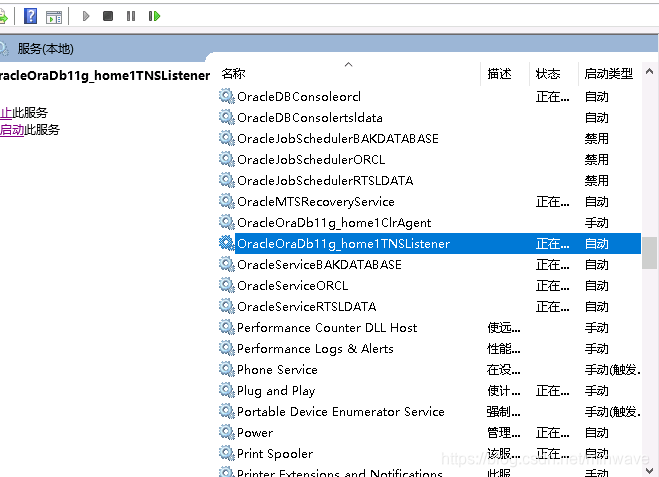Image resolution: width=659 pixels, height=477 pixels.
Task: Click the 使远... description of Performance Counter DLL Host
Action: 503,328
